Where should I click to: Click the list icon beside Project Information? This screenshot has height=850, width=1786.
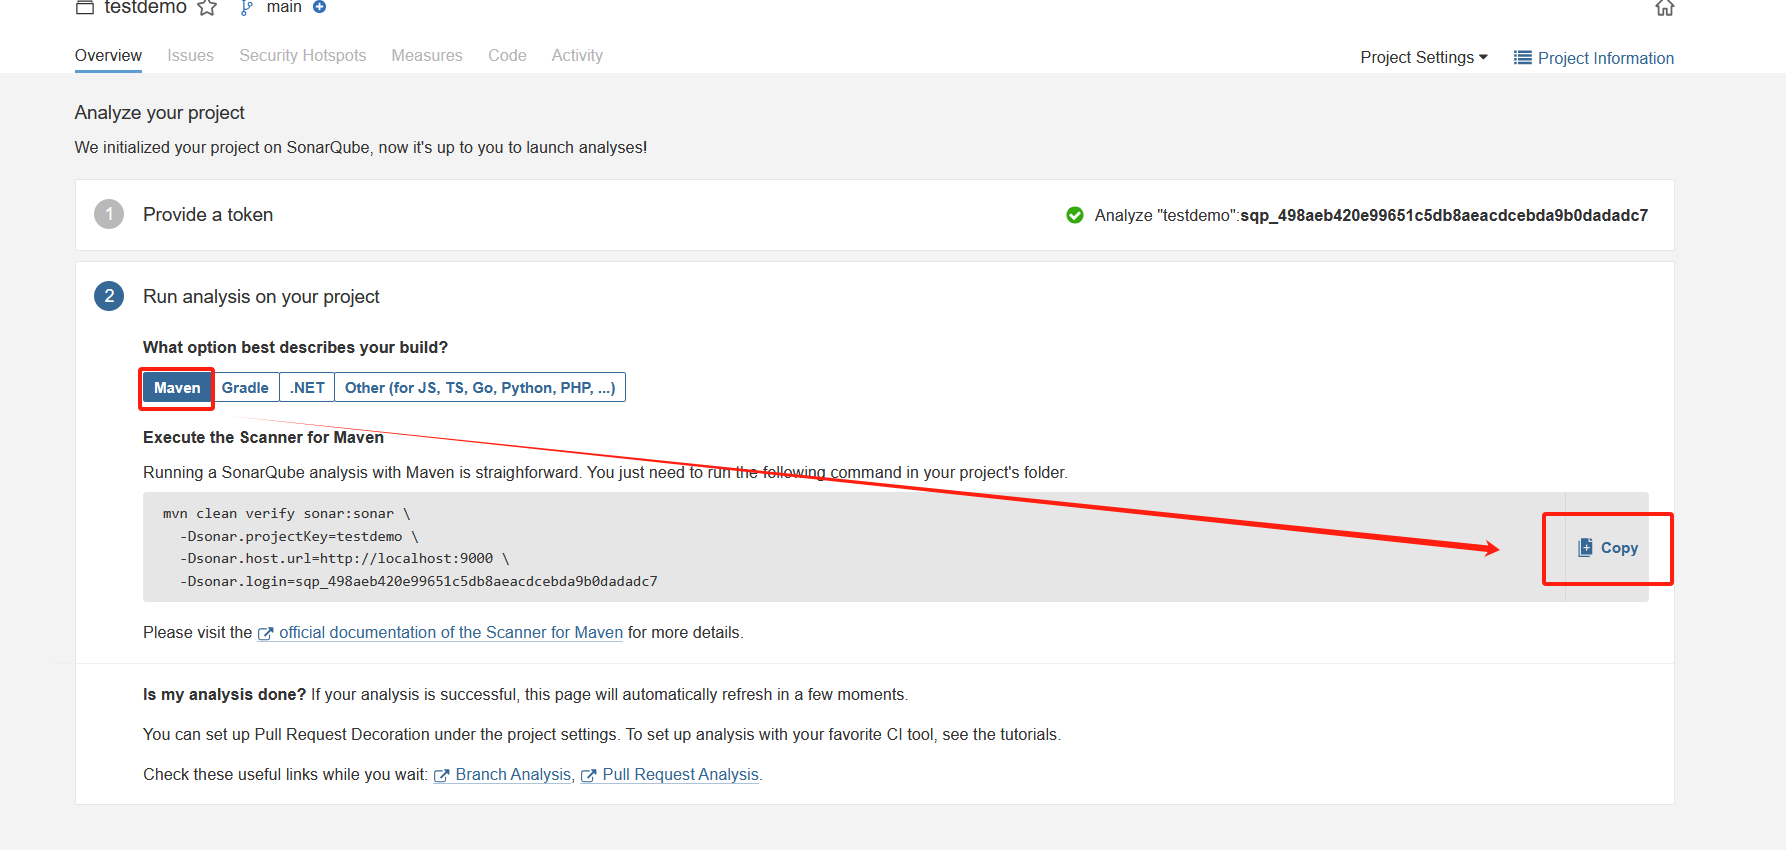tap(1523, 58)
